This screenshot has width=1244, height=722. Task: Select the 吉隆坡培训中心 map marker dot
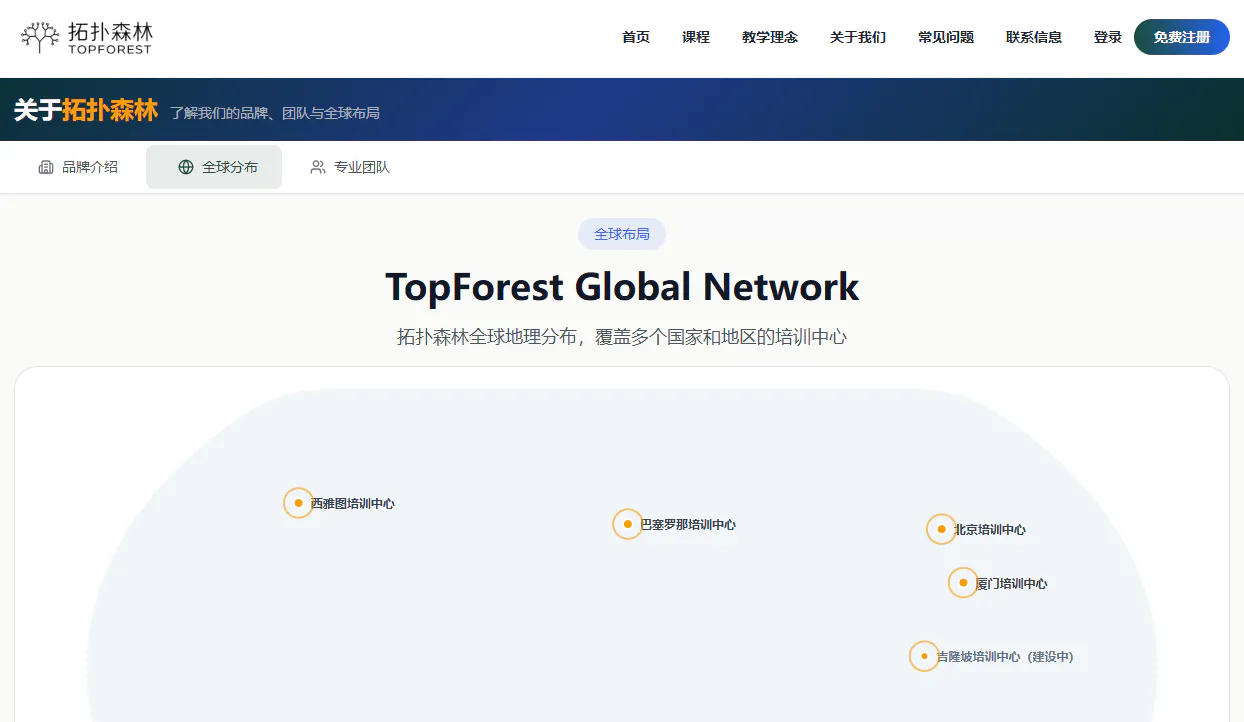tap(924, 656)
